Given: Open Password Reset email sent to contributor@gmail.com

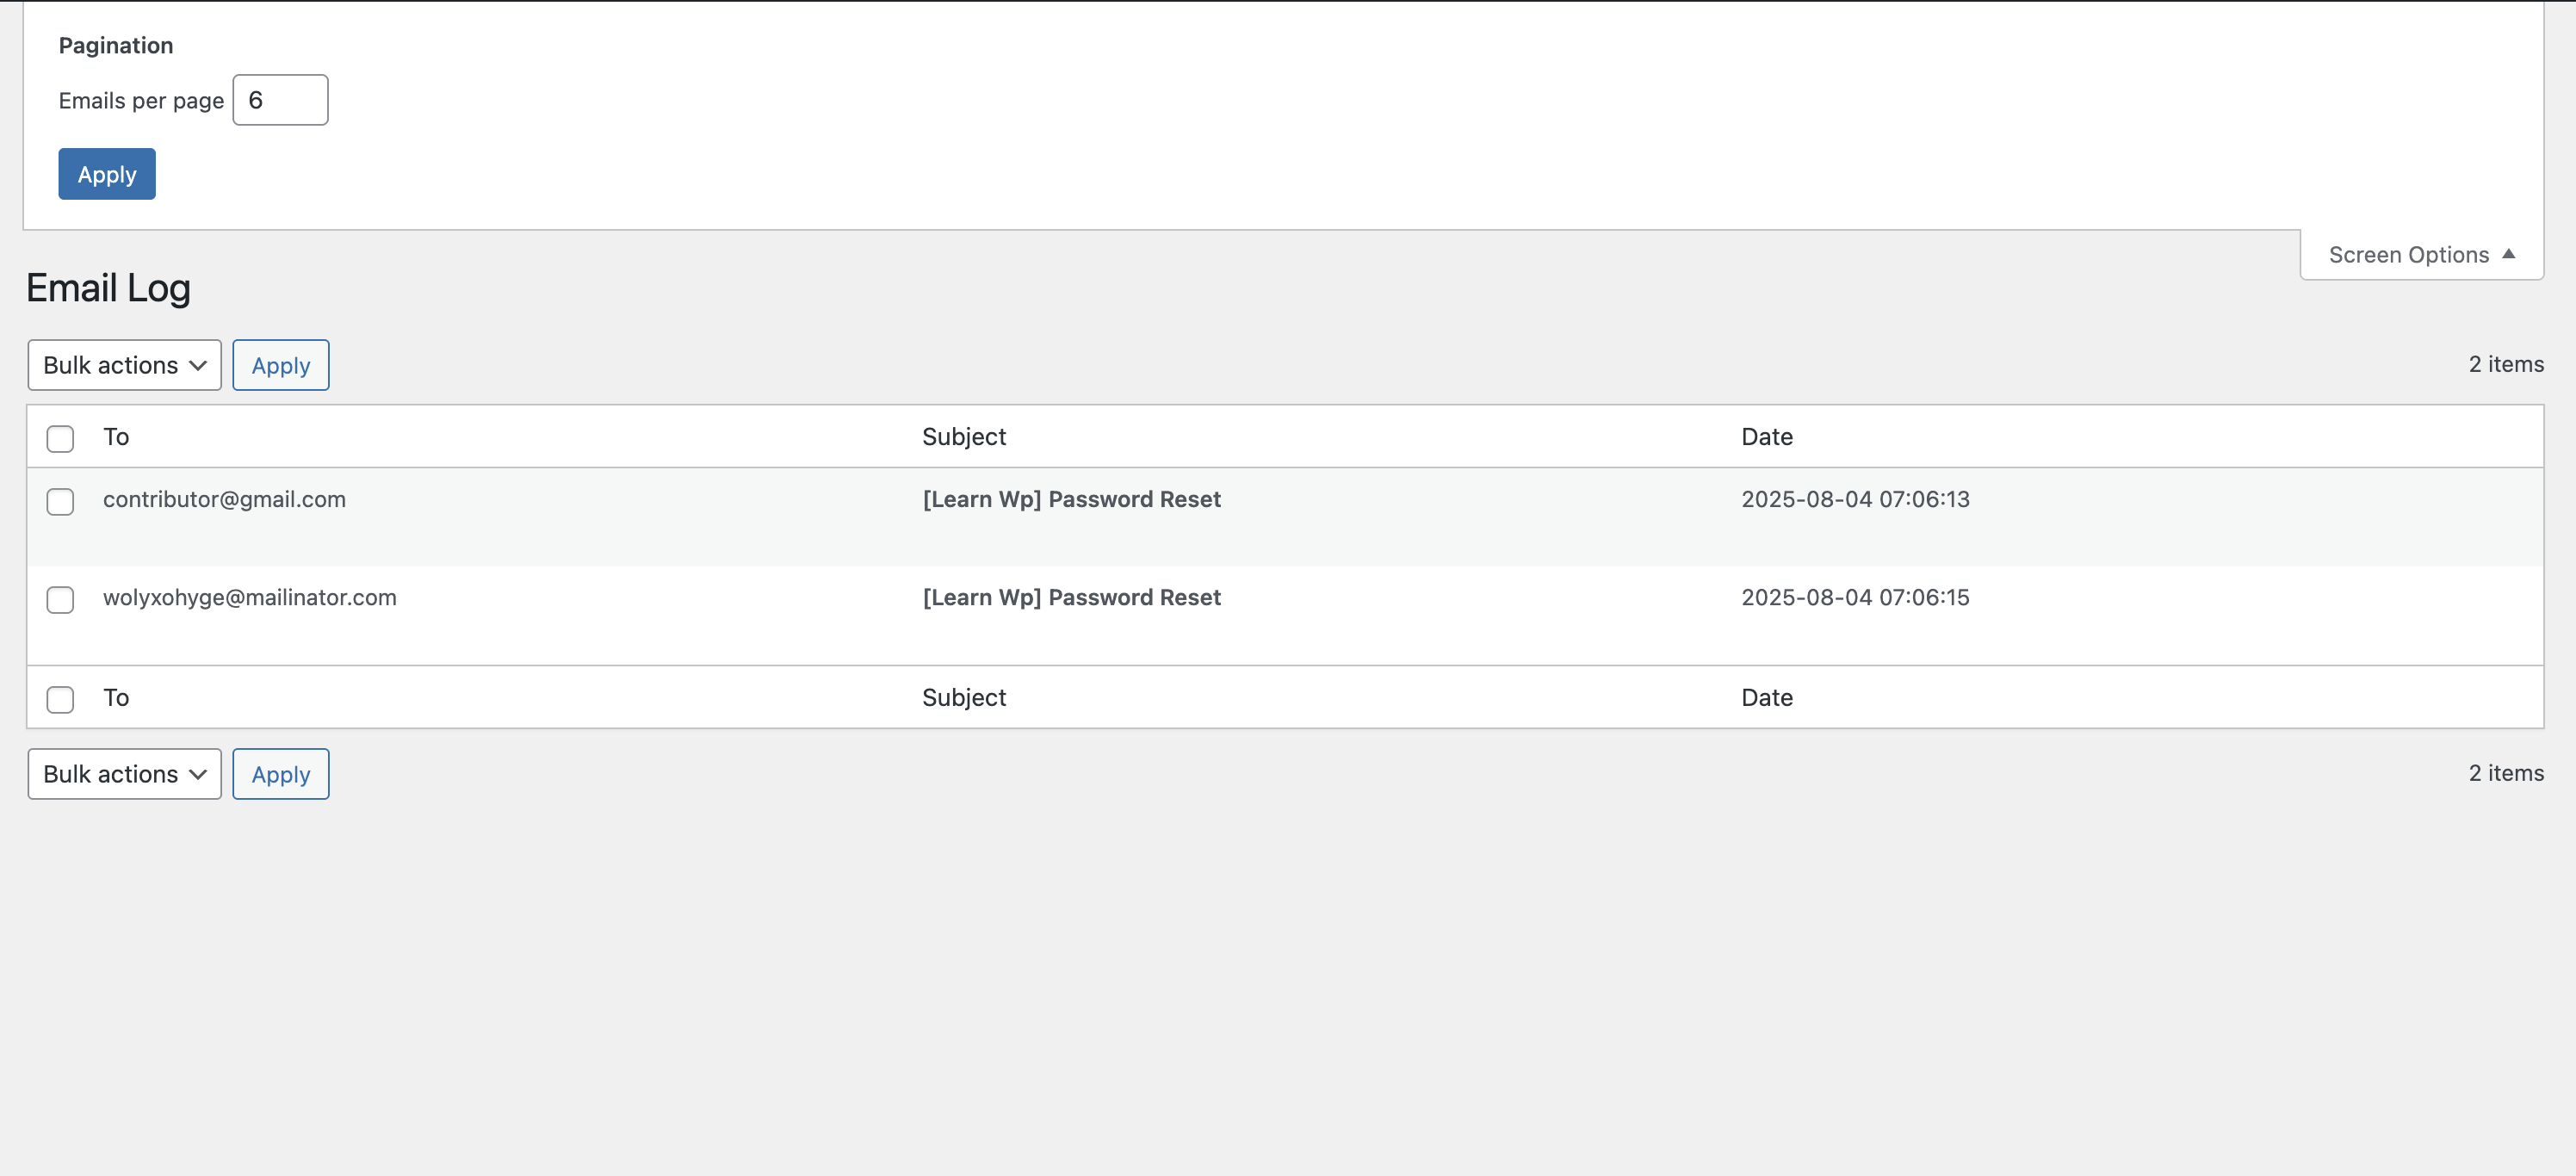Looking at the screenshot, I should point(1071,499).
